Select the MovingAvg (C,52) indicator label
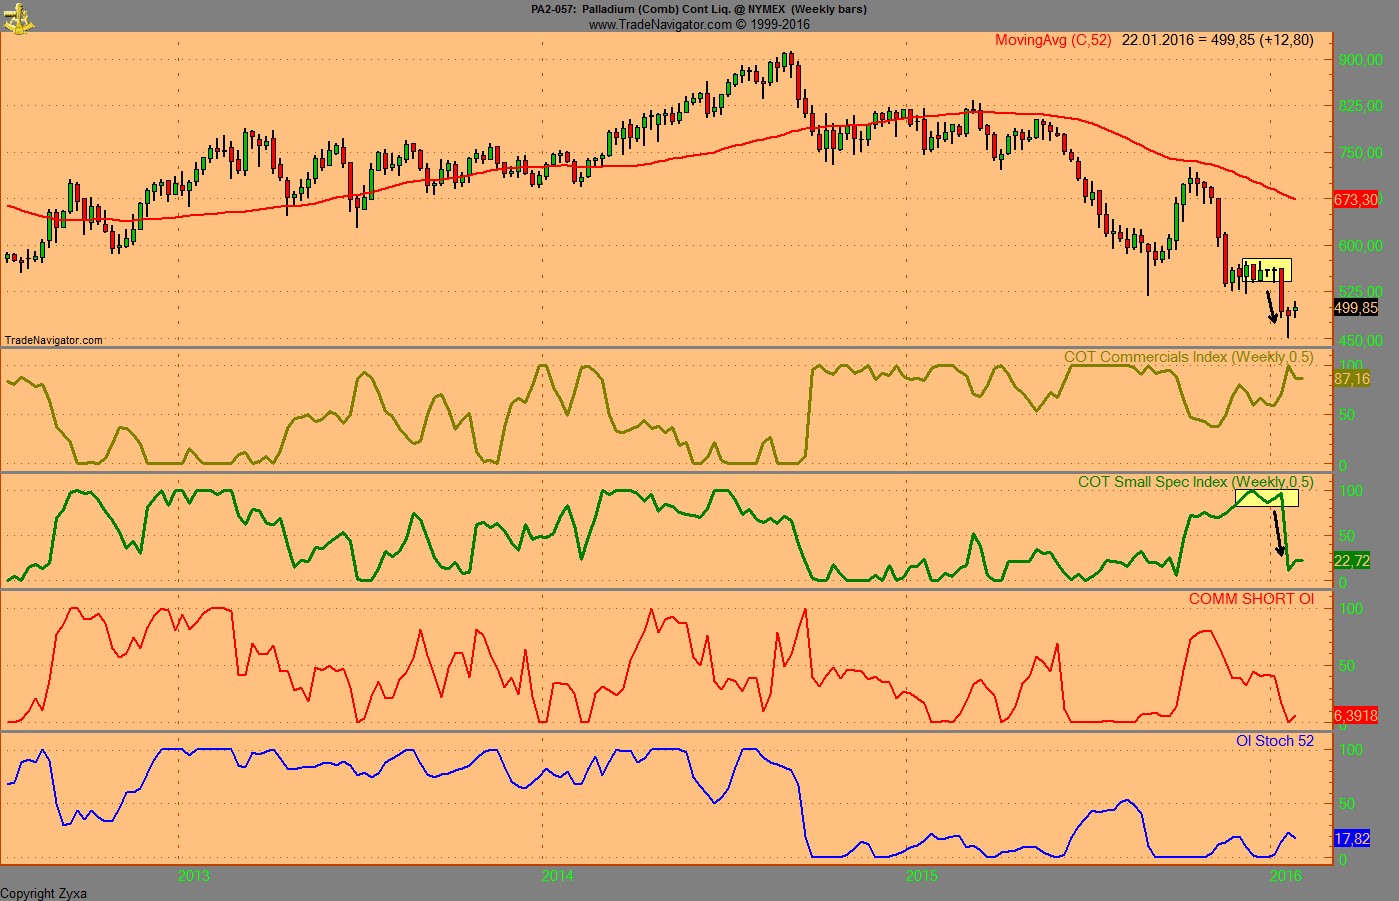This screenshot has height=901, width=1399. coord(1053,40)
